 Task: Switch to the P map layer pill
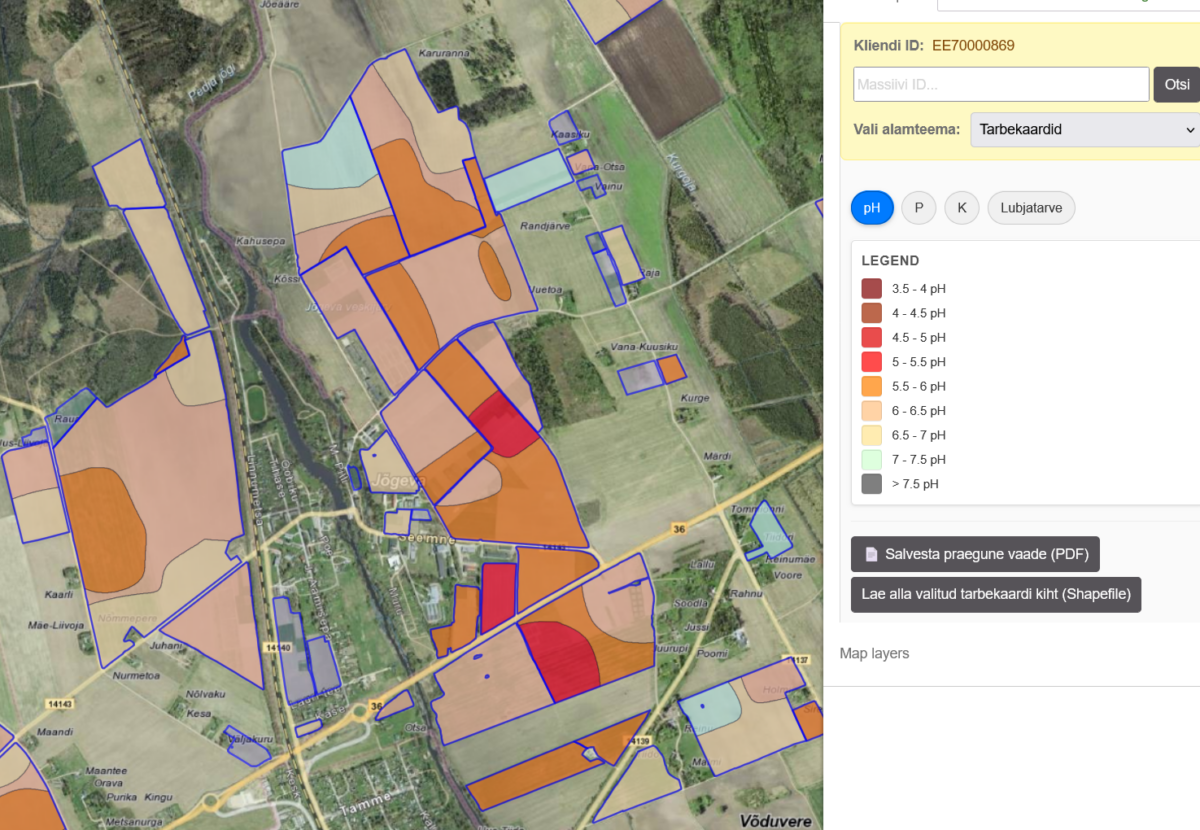coord(918,208)
